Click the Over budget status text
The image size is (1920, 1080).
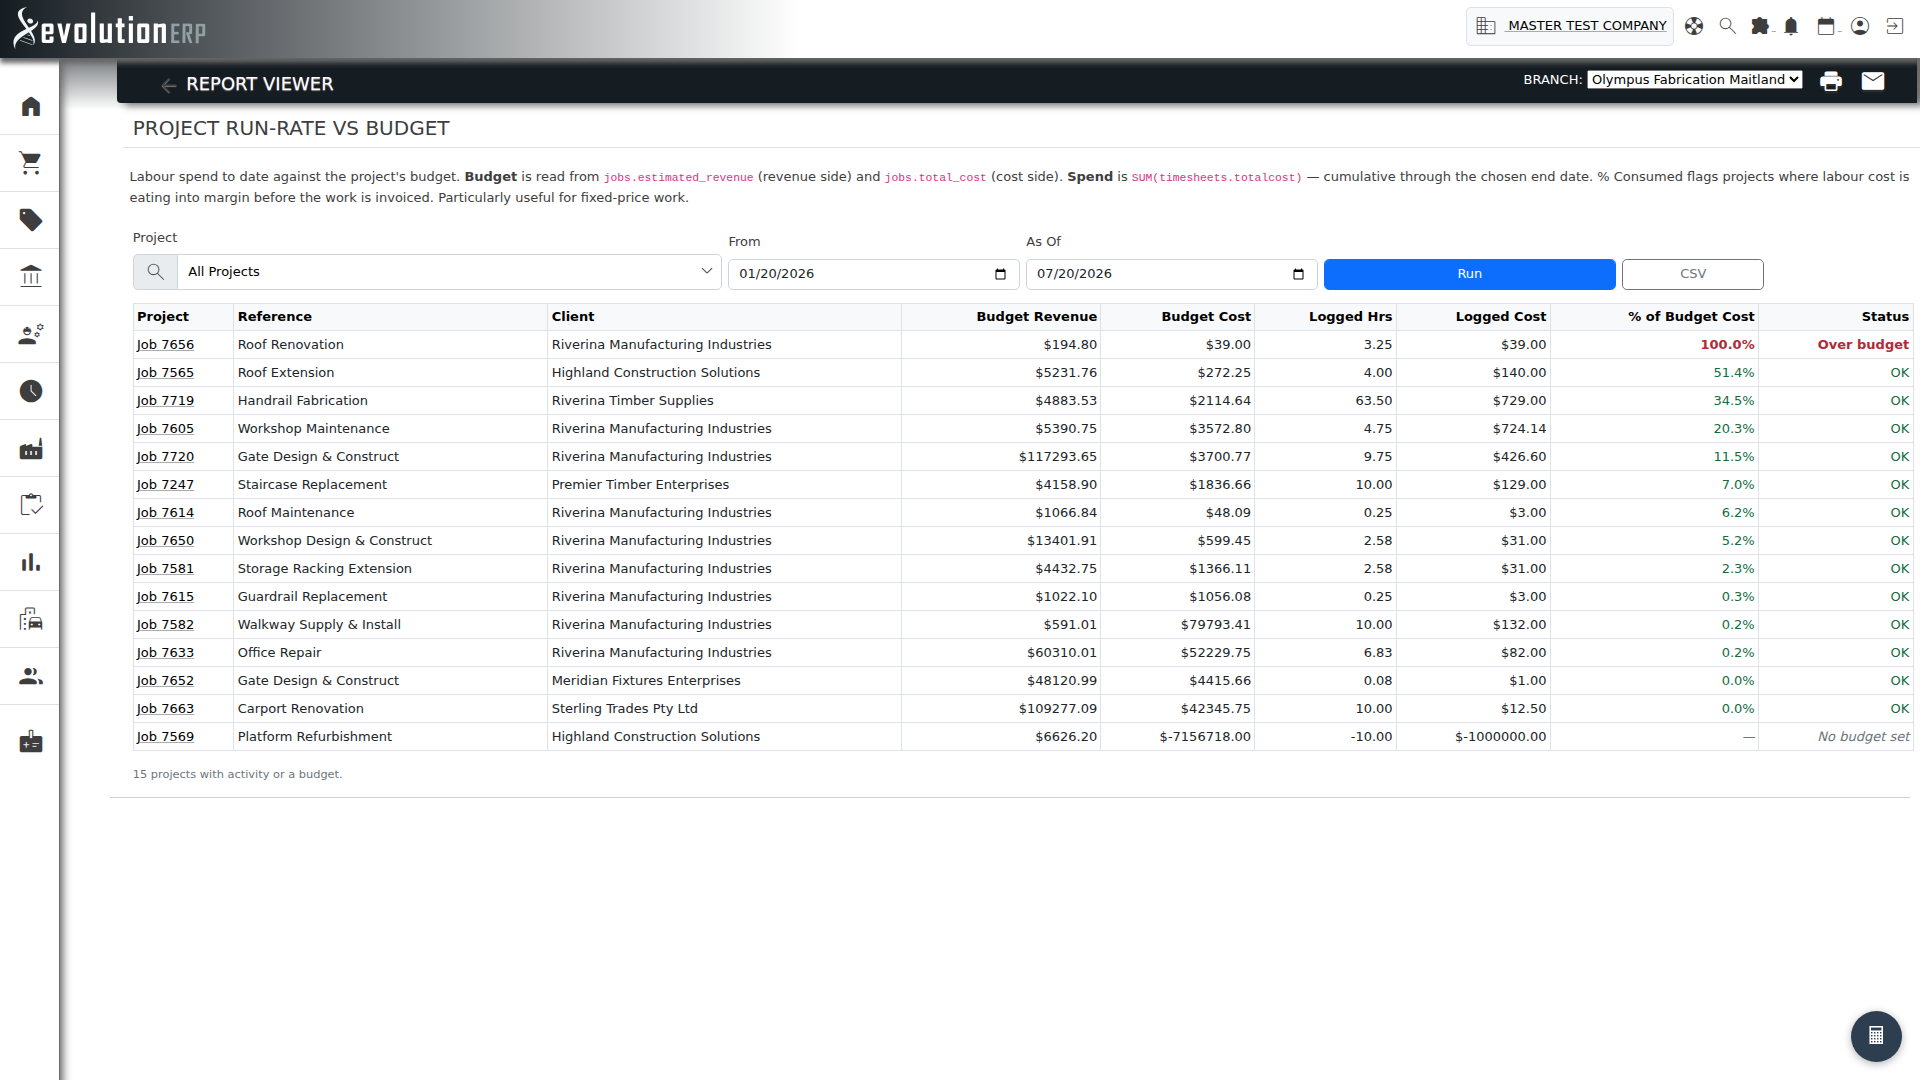(x=1863, y=345)
